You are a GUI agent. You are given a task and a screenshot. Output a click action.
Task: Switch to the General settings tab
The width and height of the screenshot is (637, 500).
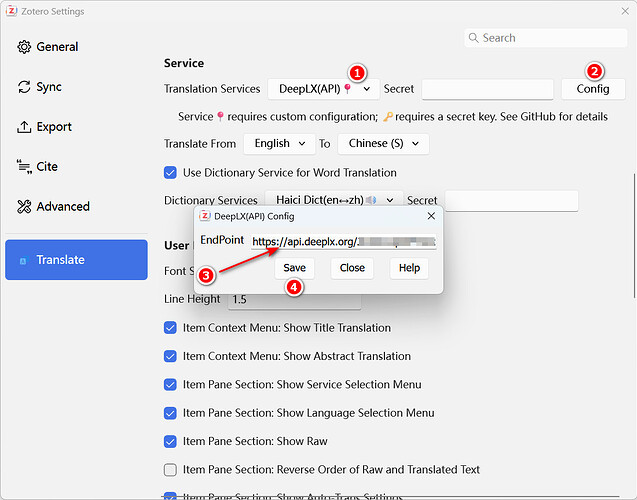pos(57,47)
